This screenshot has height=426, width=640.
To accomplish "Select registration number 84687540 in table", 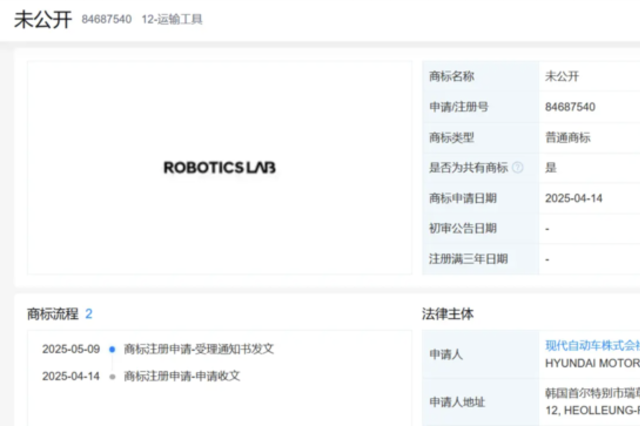I will tap(570, 107).
